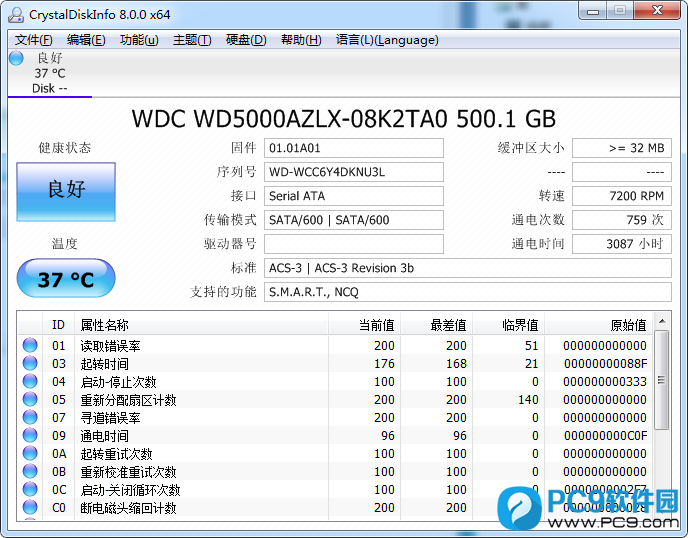688x538 pixels.
Task: Open the 帮助(H) menu
Action: tap(301, 40)
